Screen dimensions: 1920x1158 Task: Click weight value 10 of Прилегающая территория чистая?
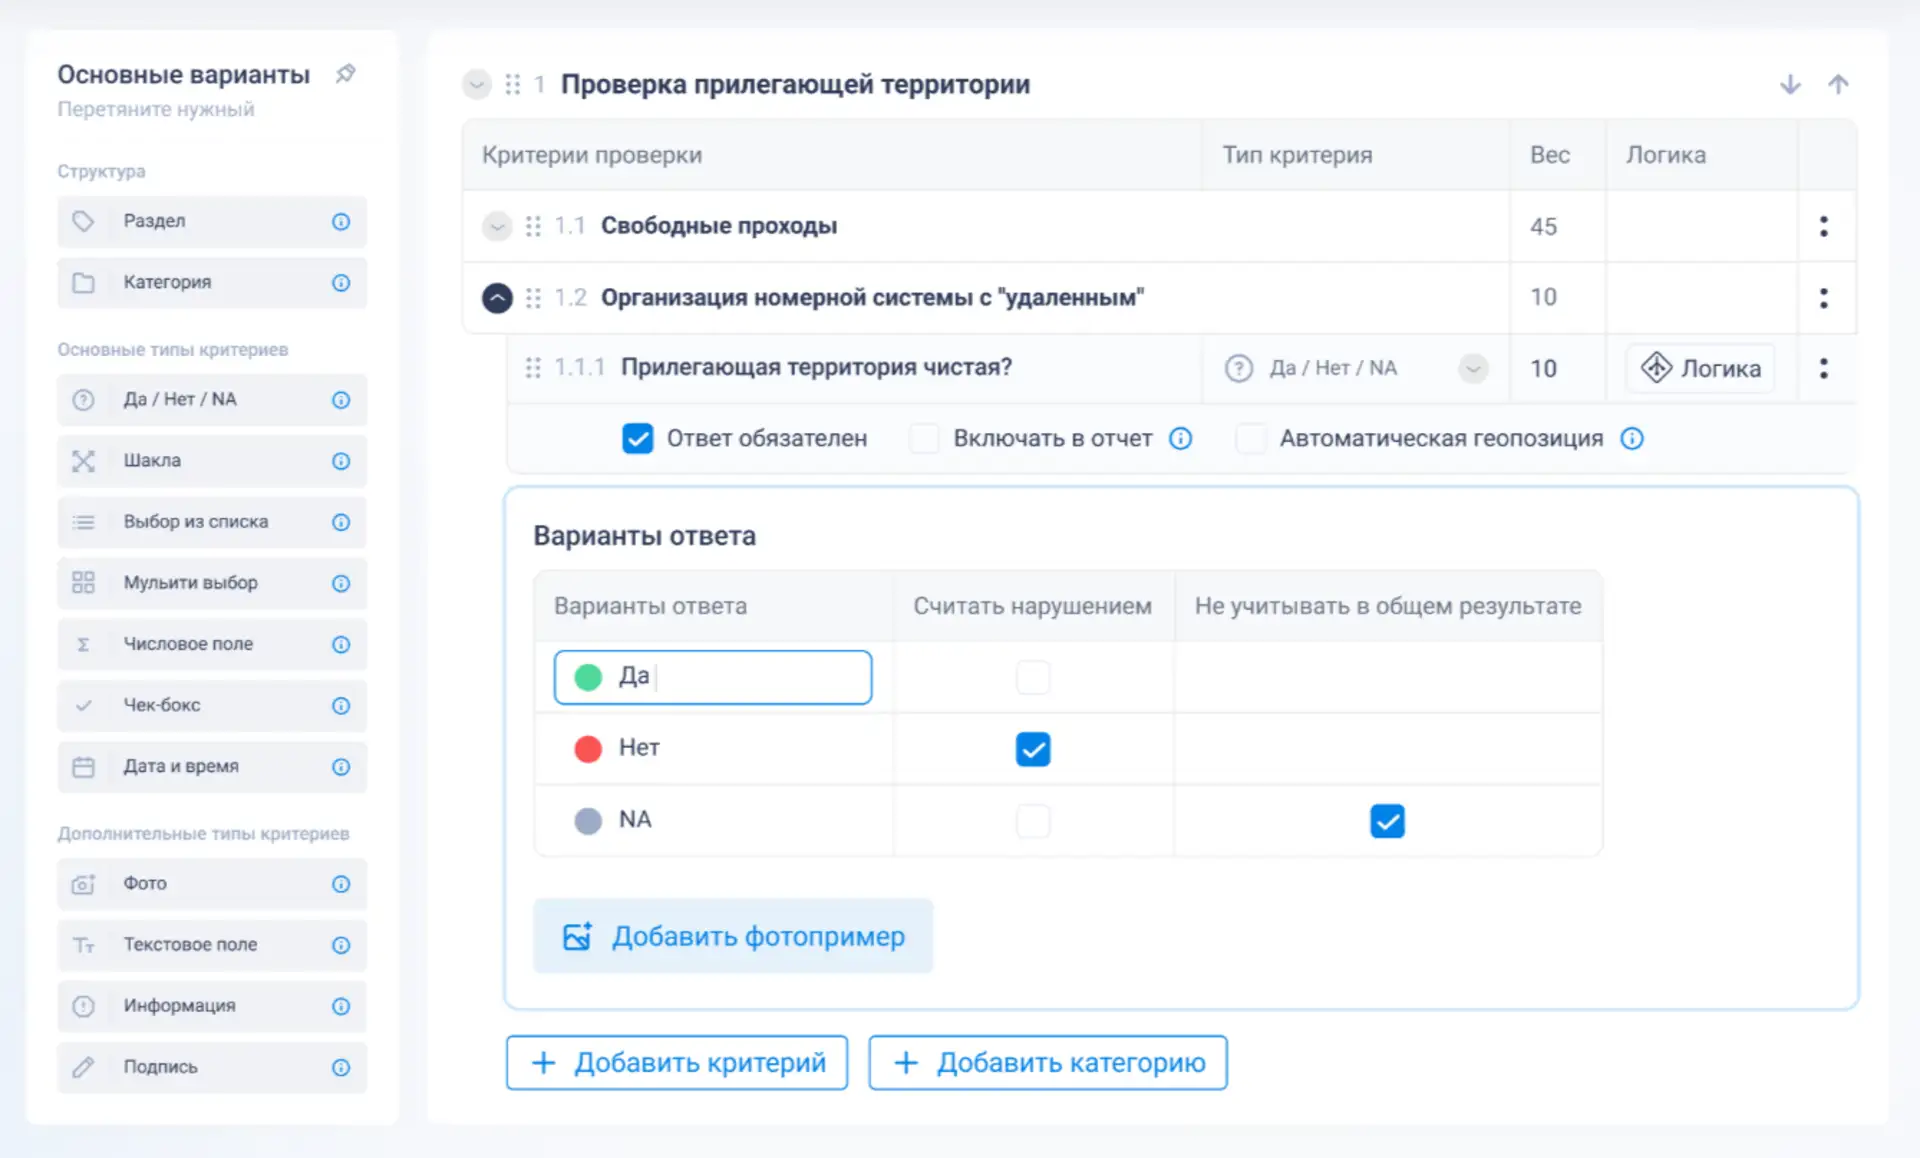click(x=1543, y=368)
